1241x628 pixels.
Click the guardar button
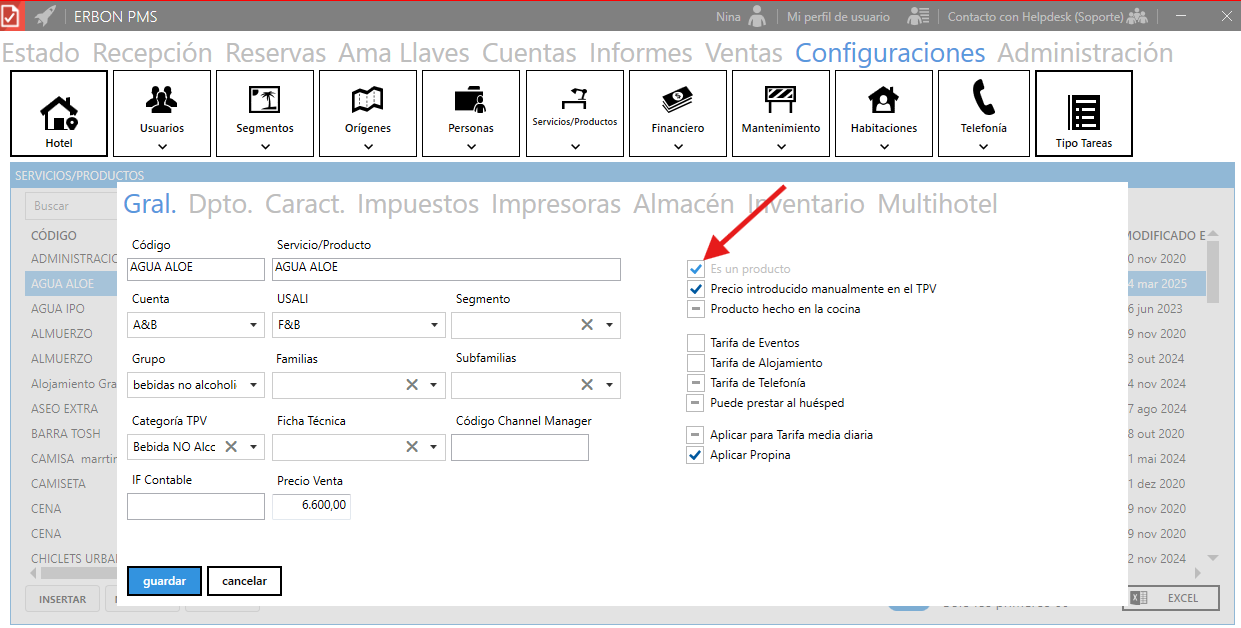pos(164,581)
